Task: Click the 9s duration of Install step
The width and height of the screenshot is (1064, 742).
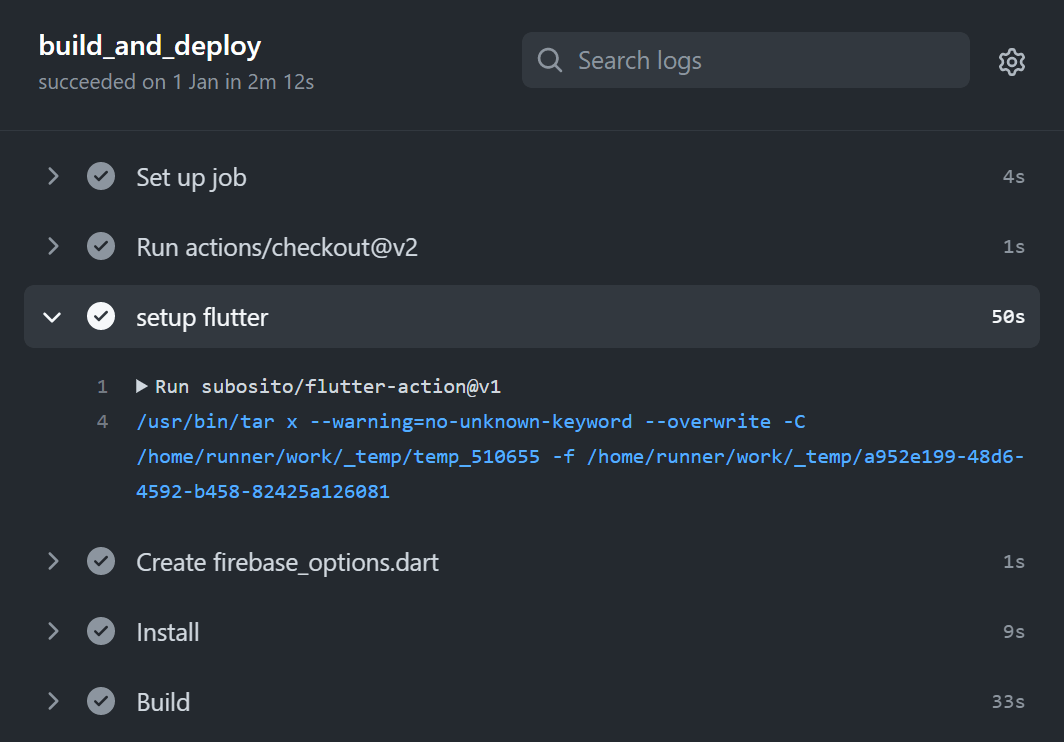Action: pos(1014,631)
